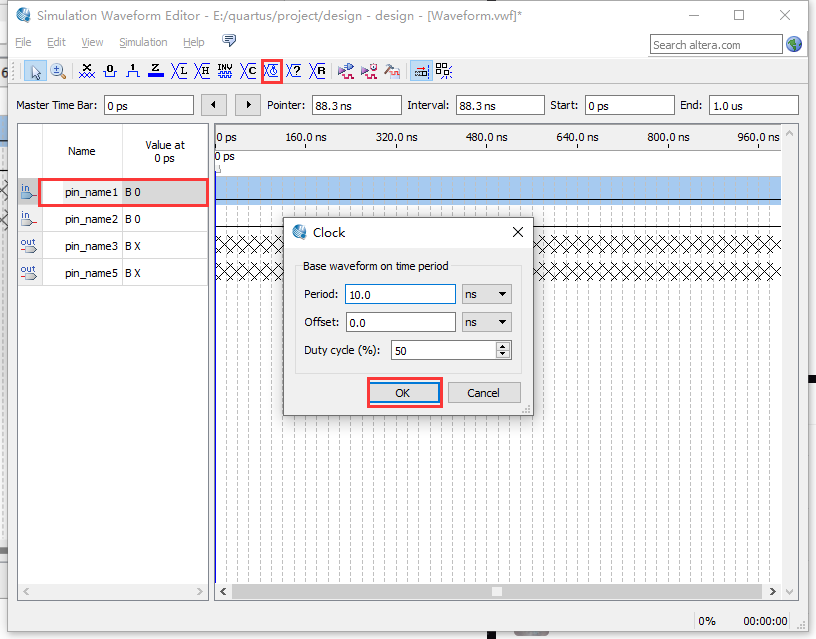This screenshot has width=816, height=639.
Task: Apply Weak Low (L) value
Action: (x=179, y=71)
